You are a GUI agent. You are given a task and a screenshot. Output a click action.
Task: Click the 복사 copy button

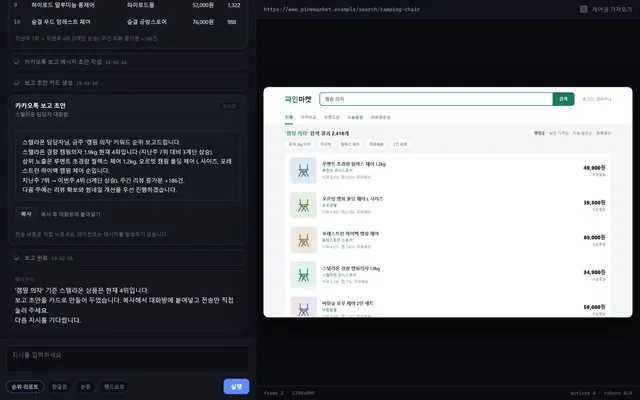[26, 214]
